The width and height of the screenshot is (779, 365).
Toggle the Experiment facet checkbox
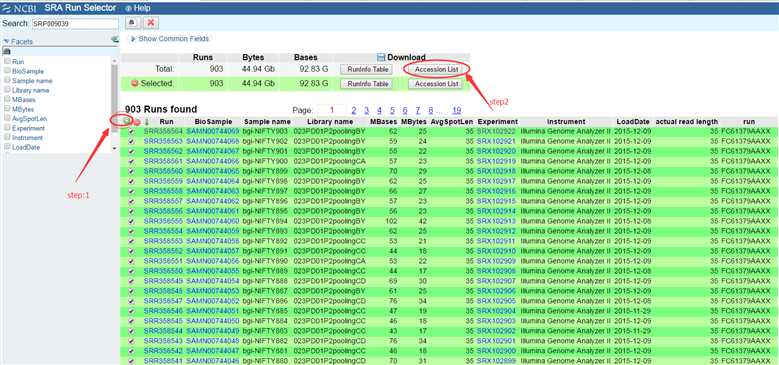(7, 127)
